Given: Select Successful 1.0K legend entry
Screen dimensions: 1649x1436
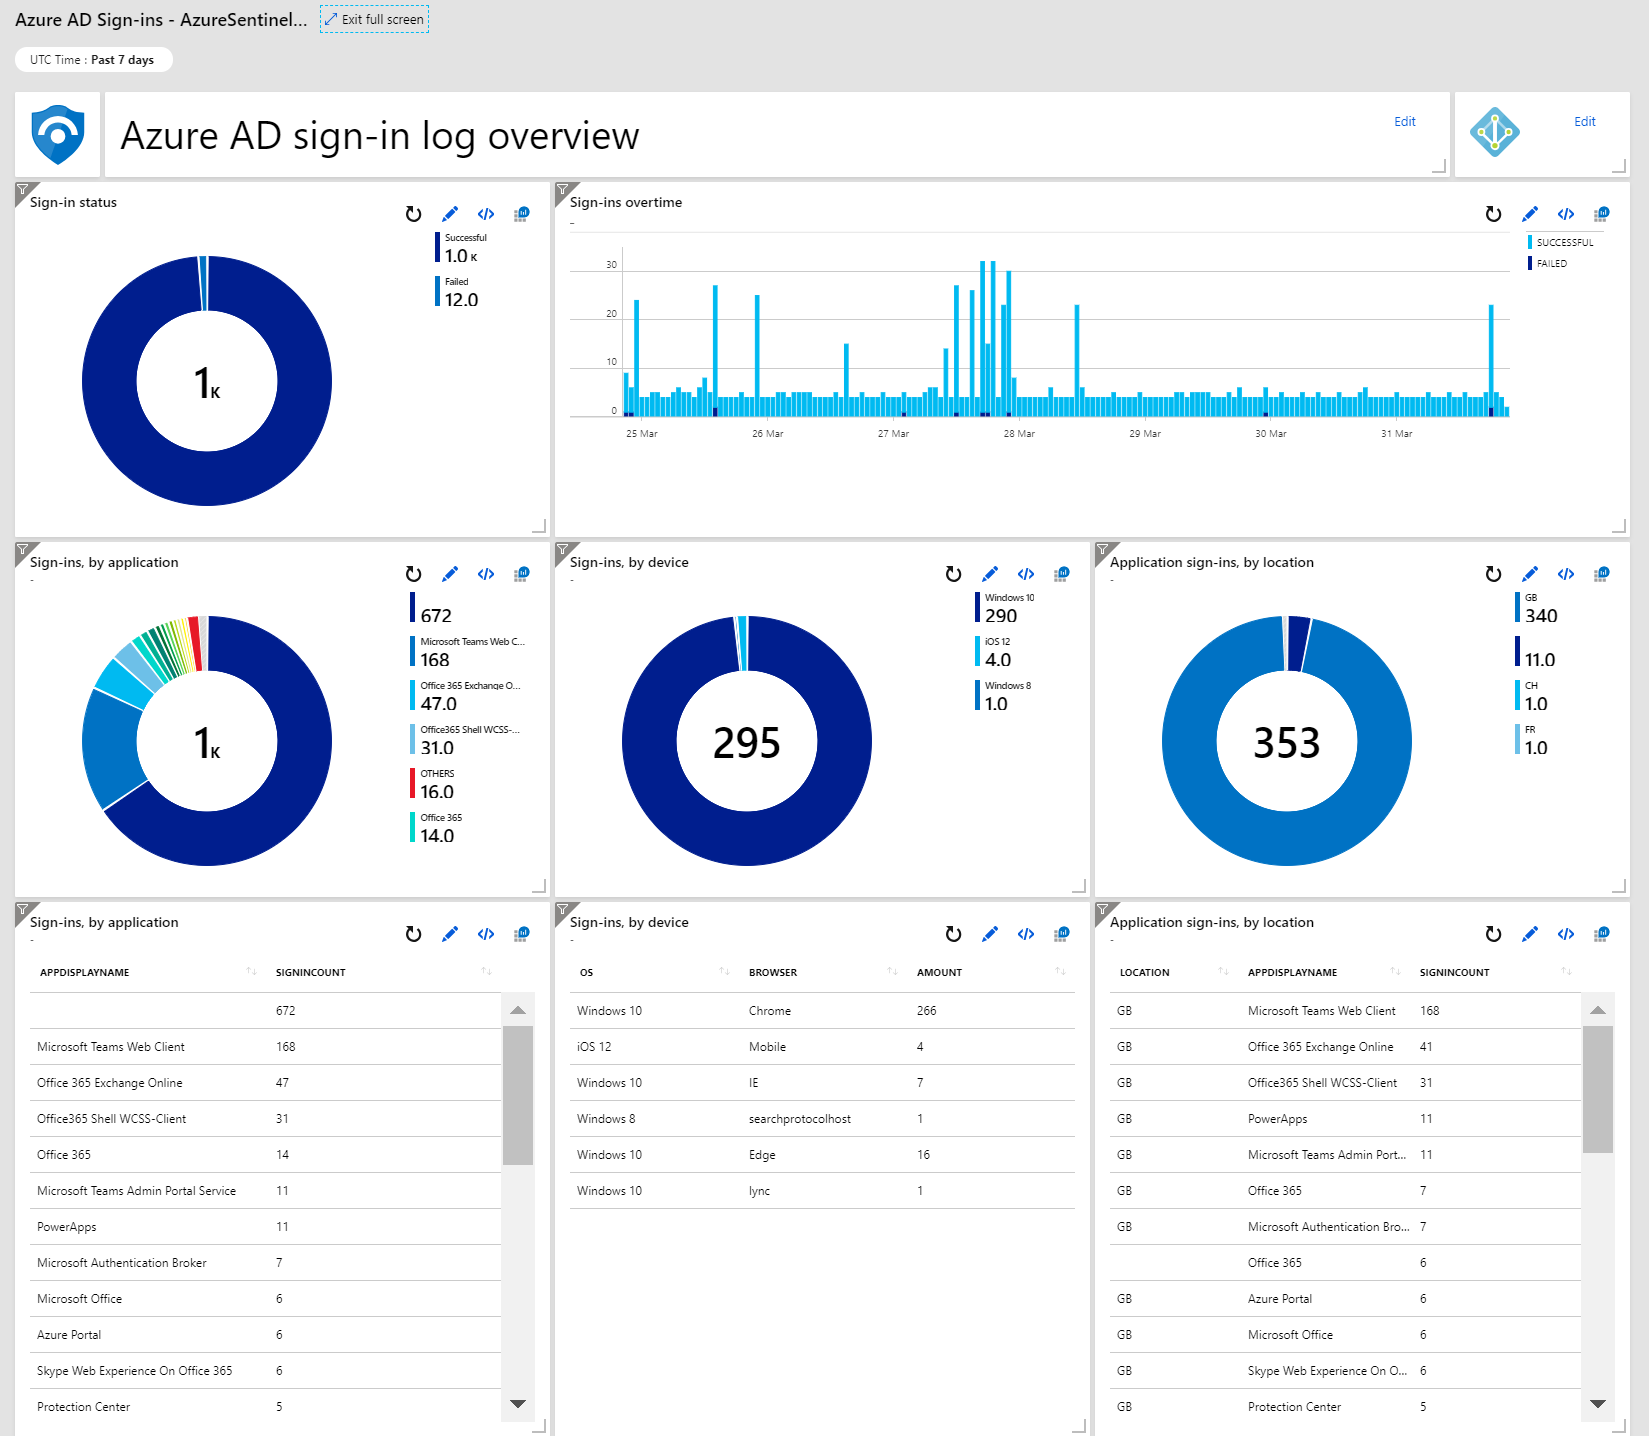Looking at the screenshot, I should (461, 249).
